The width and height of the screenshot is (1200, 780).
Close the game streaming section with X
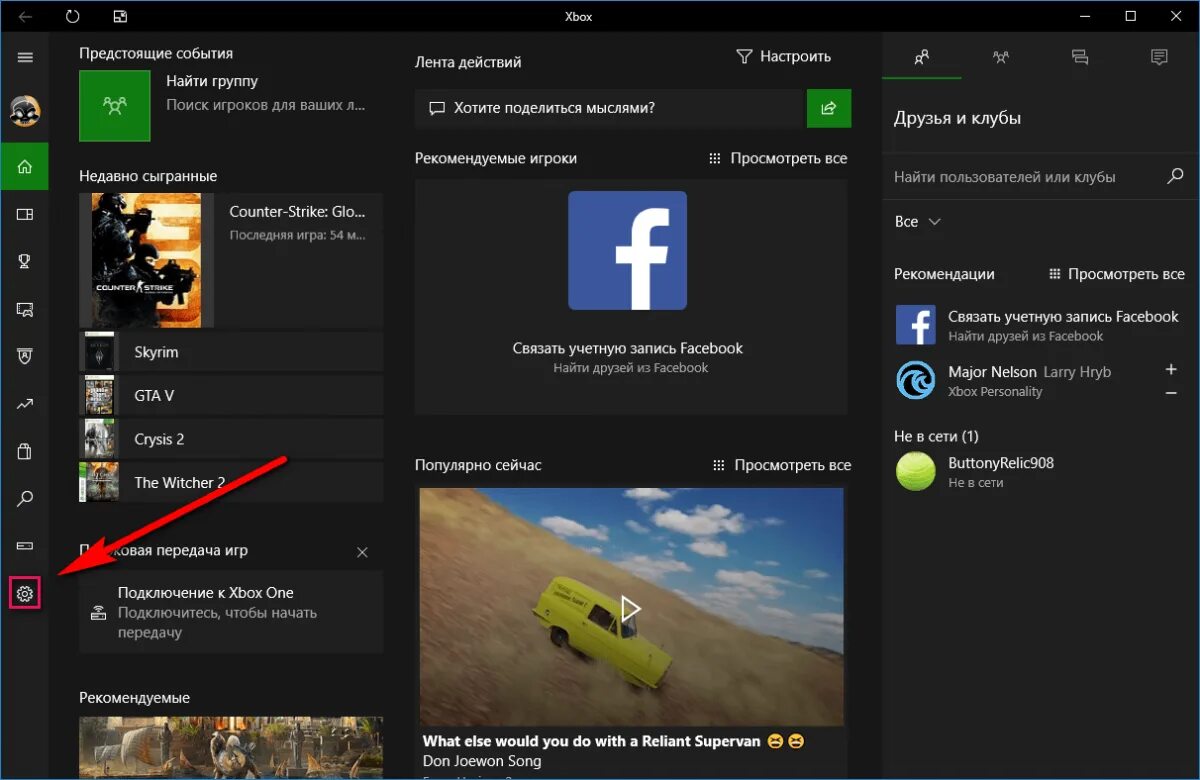pyautogui.click(x=362, y=552)
